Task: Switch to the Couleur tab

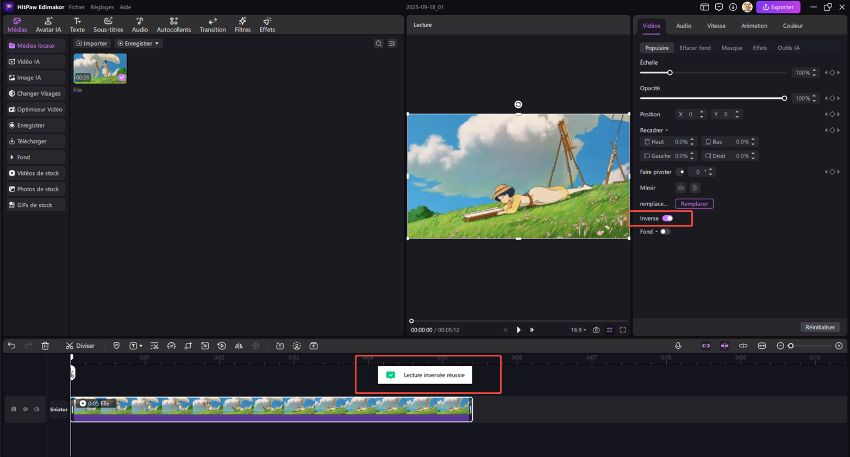Action: coord(793,25)
